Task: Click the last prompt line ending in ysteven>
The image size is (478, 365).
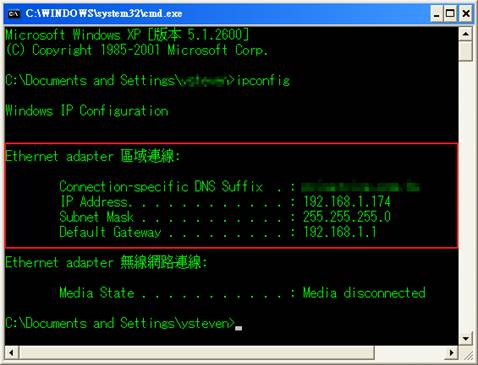Action: (120, 323)
